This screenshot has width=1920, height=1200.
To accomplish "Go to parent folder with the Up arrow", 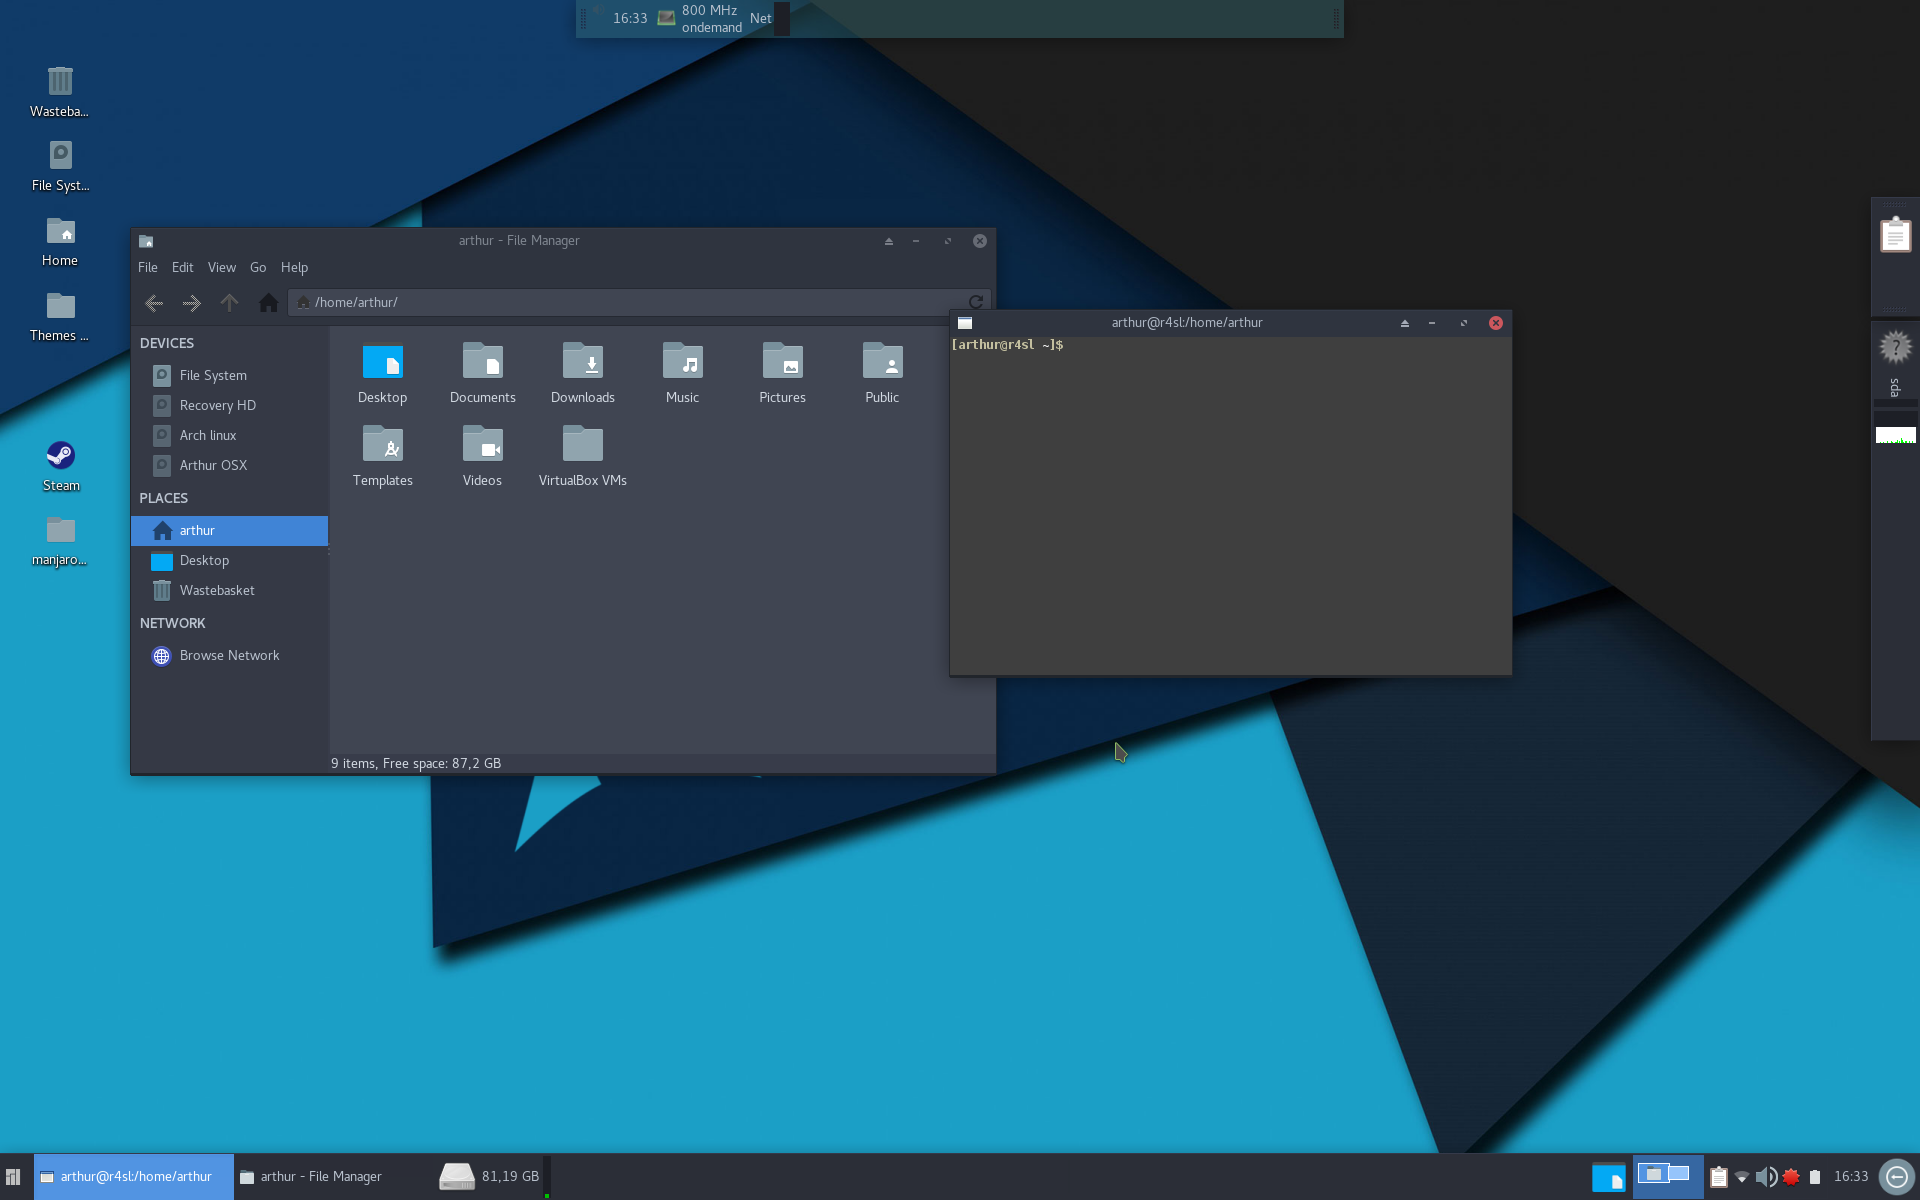I will click(x=229, y=302).
